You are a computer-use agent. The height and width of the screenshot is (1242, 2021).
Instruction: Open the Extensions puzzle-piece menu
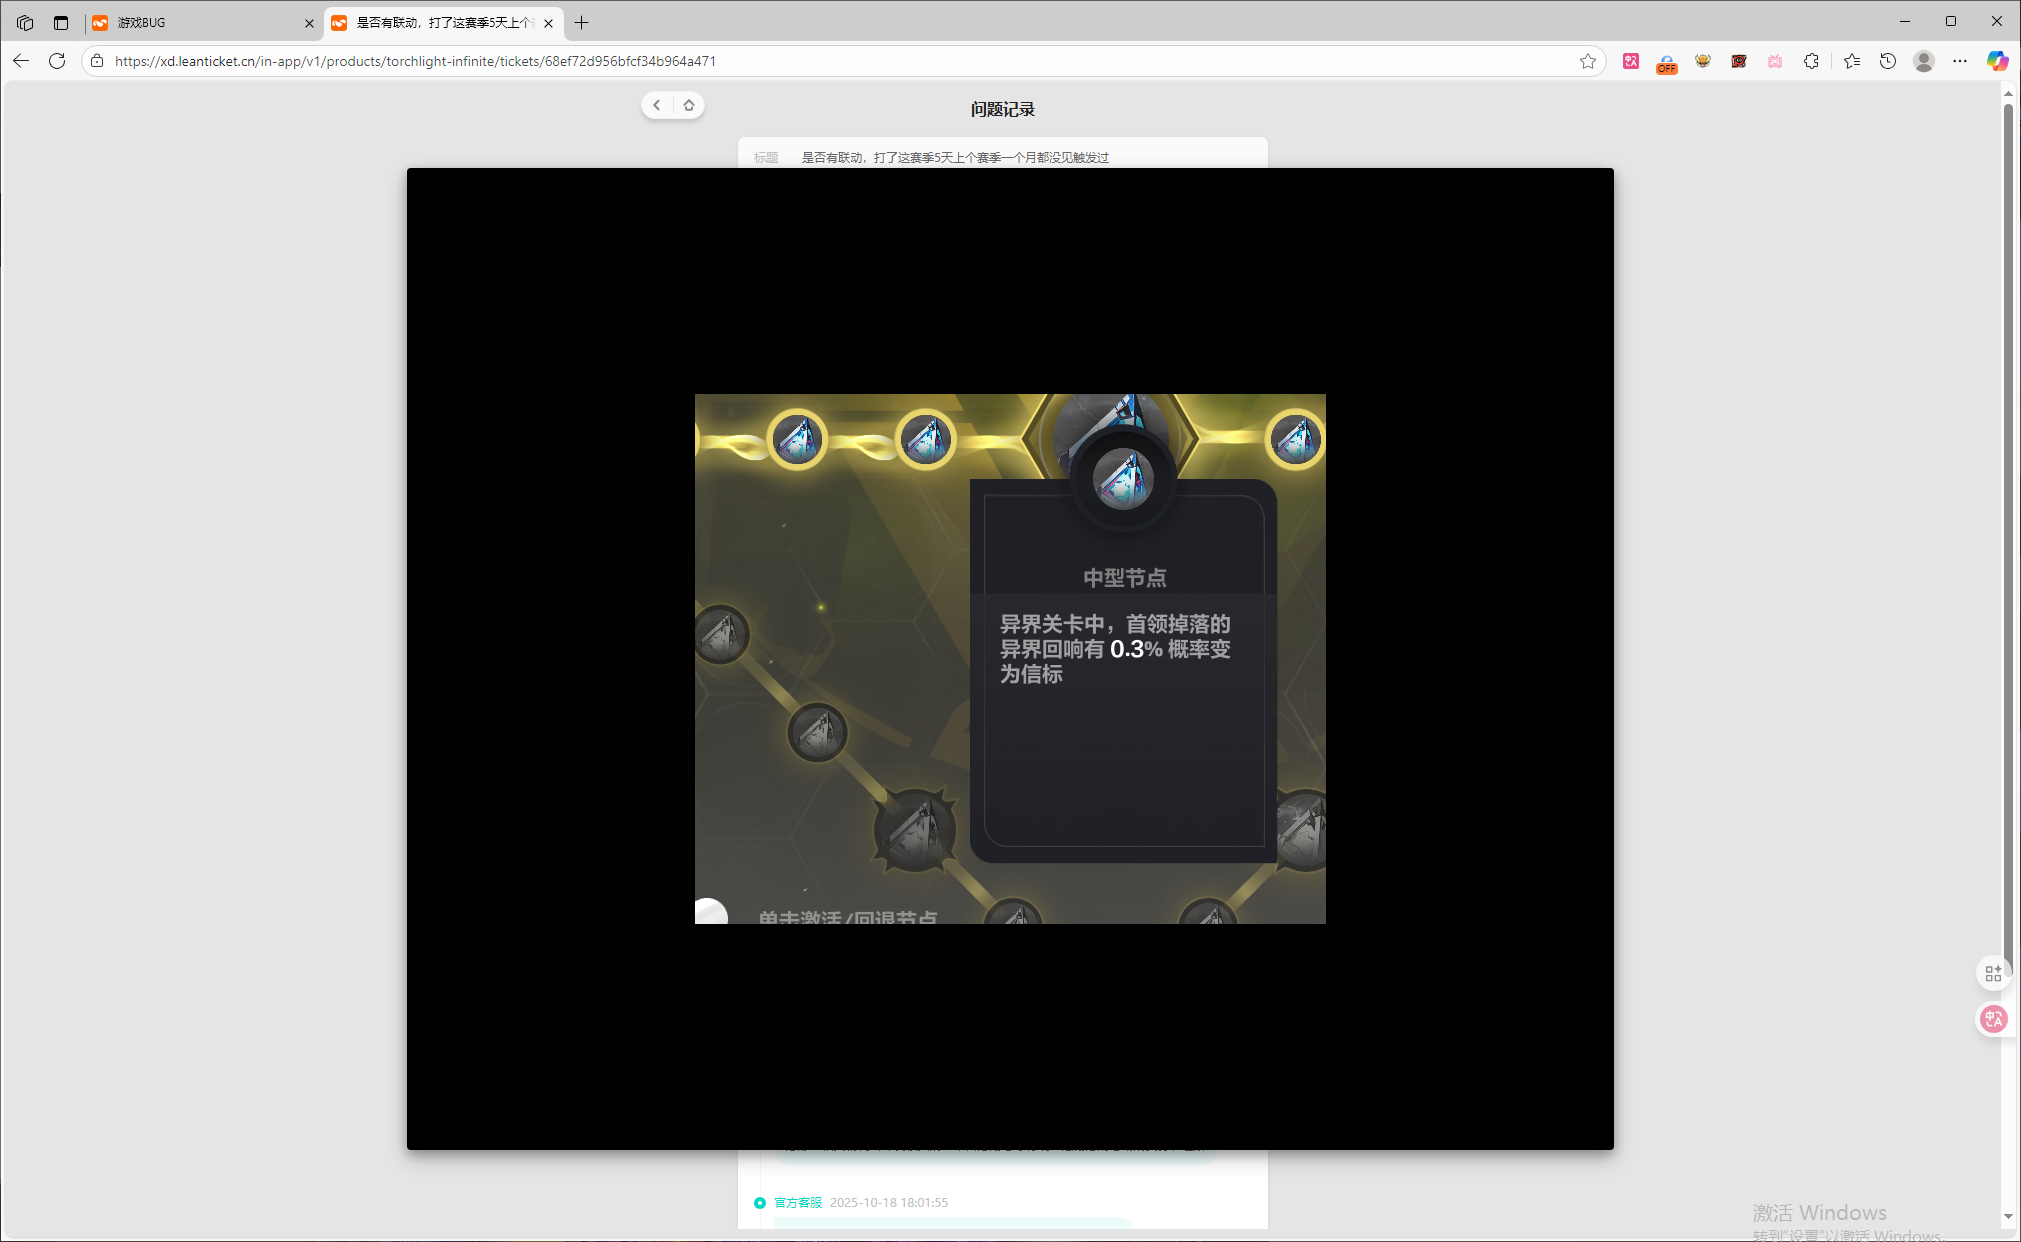pyautogui.click(x=1811, y=61)
